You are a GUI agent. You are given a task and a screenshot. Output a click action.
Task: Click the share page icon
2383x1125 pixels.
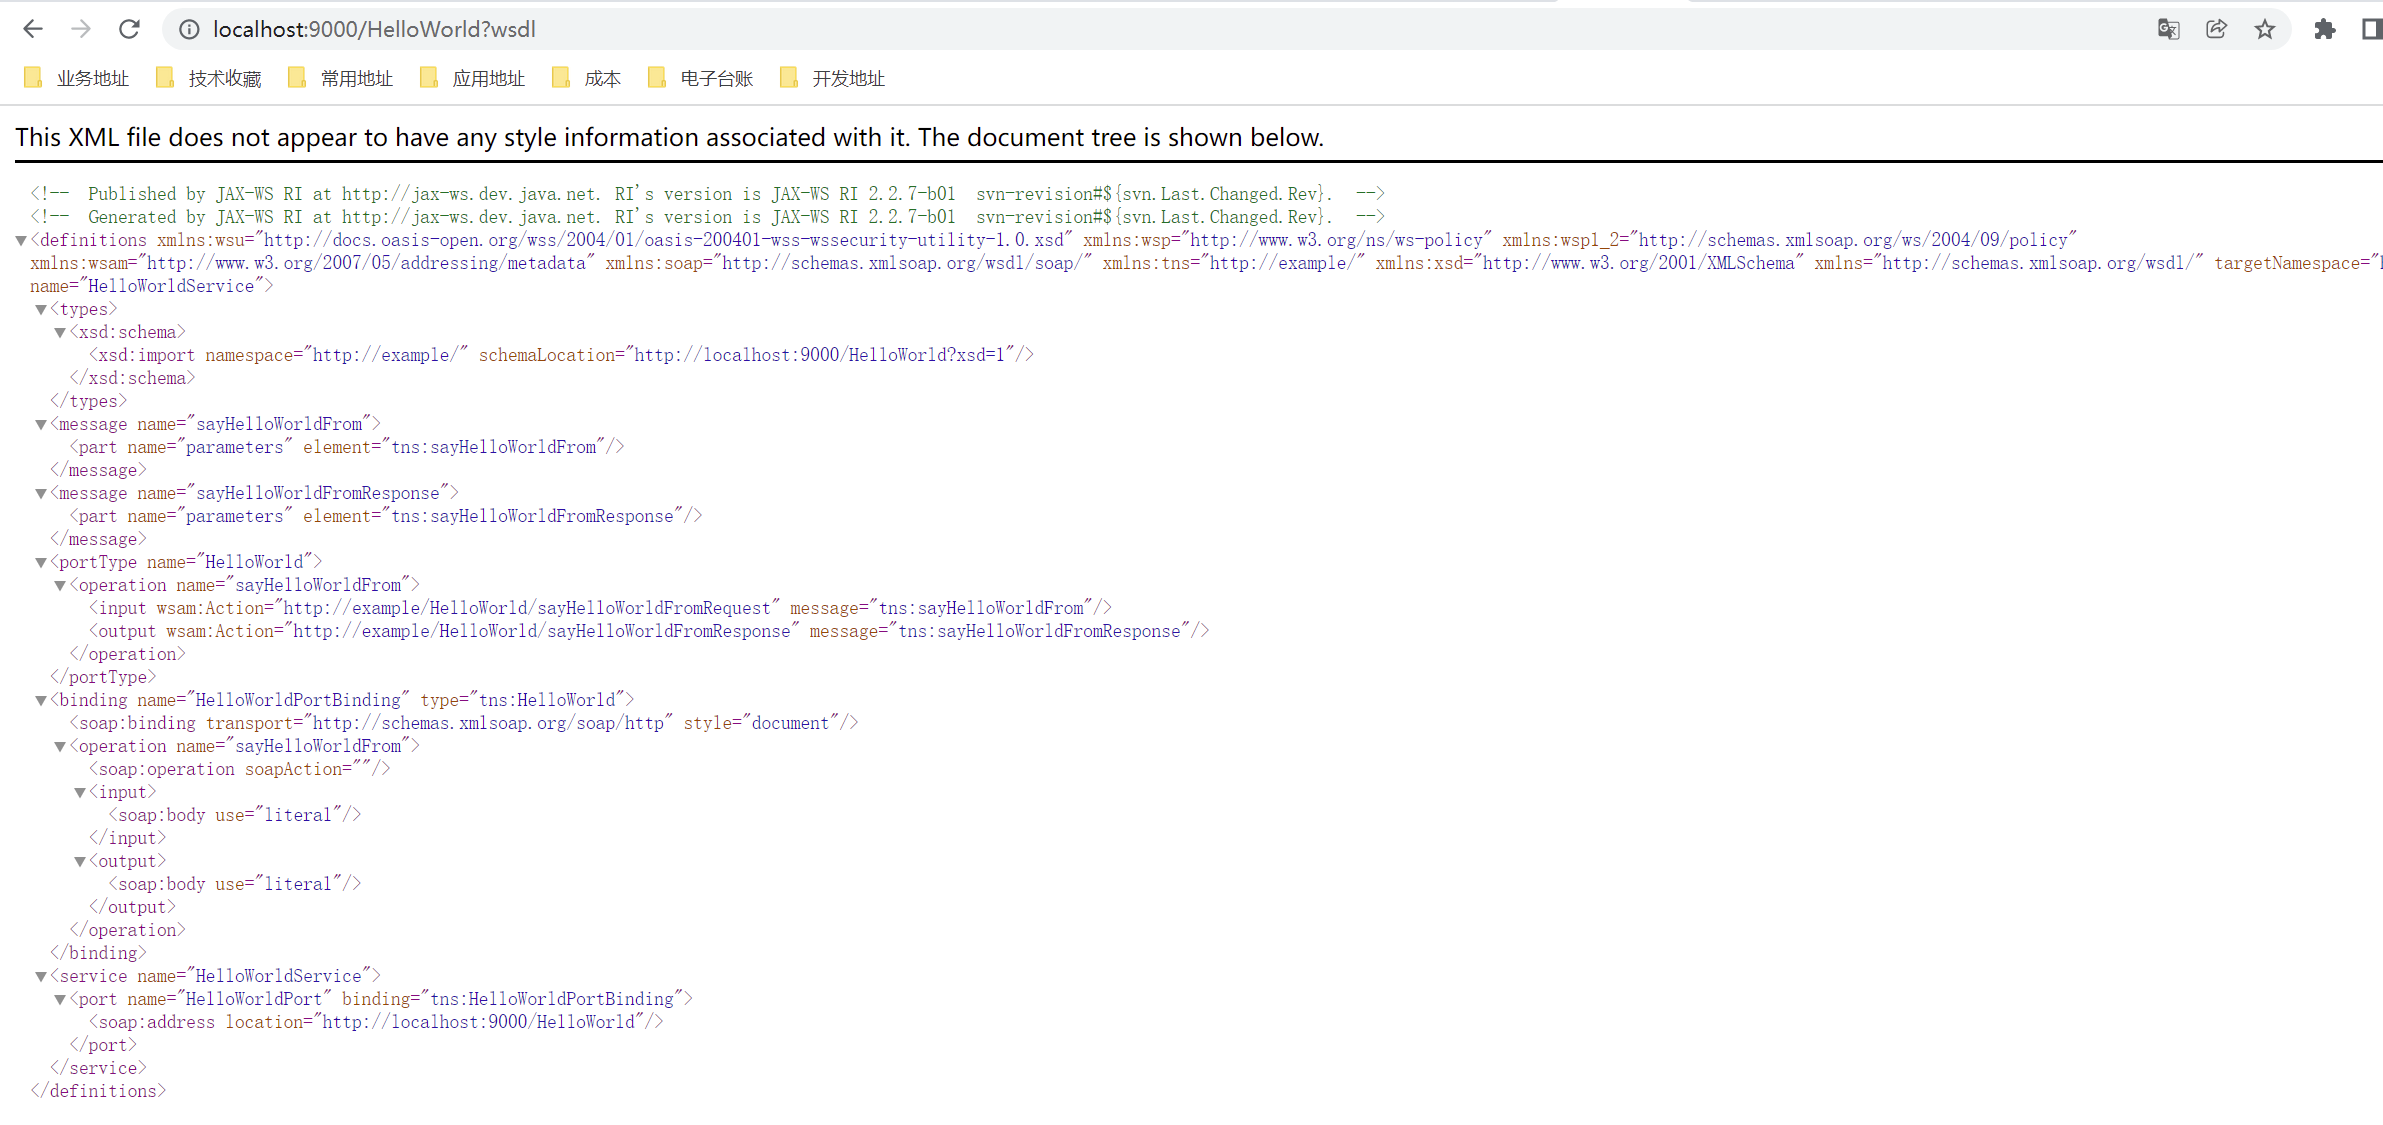(2216, 29)
